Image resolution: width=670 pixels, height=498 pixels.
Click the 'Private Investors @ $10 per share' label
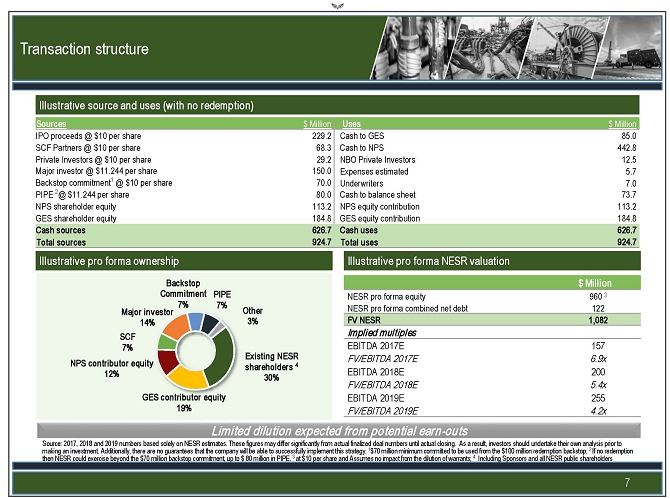coord(93,160)
